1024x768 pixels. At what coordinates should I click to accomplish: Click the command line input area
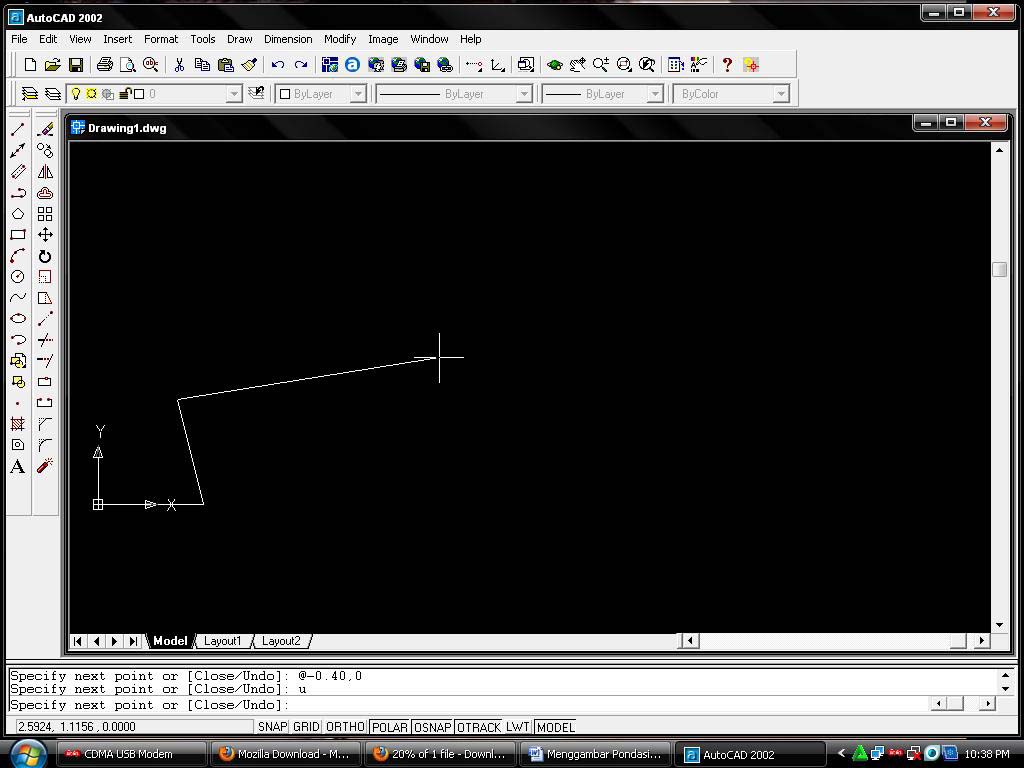[470, 705]
